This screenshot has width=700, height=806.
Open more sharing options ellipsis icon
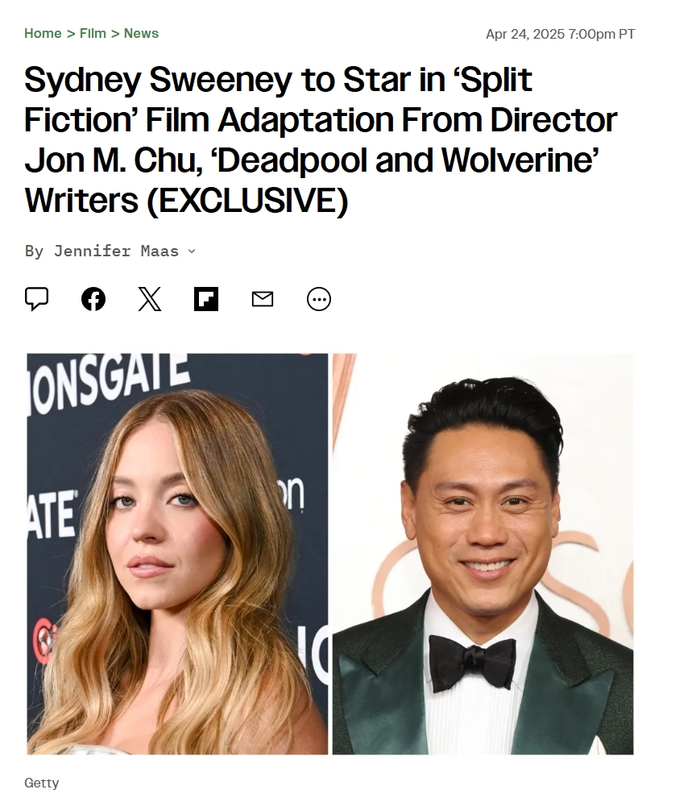click(x=319, y=299)
